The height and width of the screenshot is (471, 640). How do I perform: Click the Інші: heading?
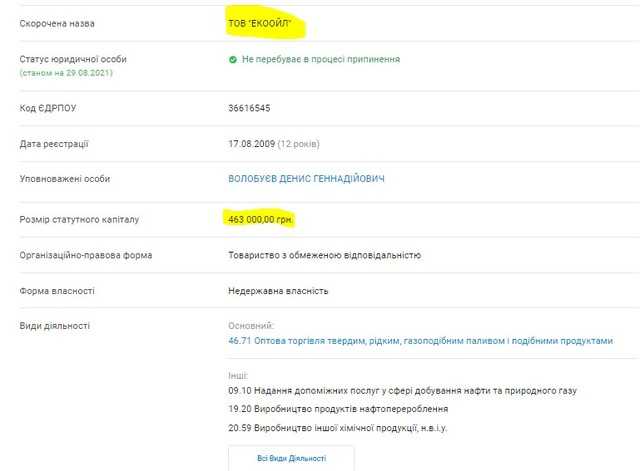238,375
